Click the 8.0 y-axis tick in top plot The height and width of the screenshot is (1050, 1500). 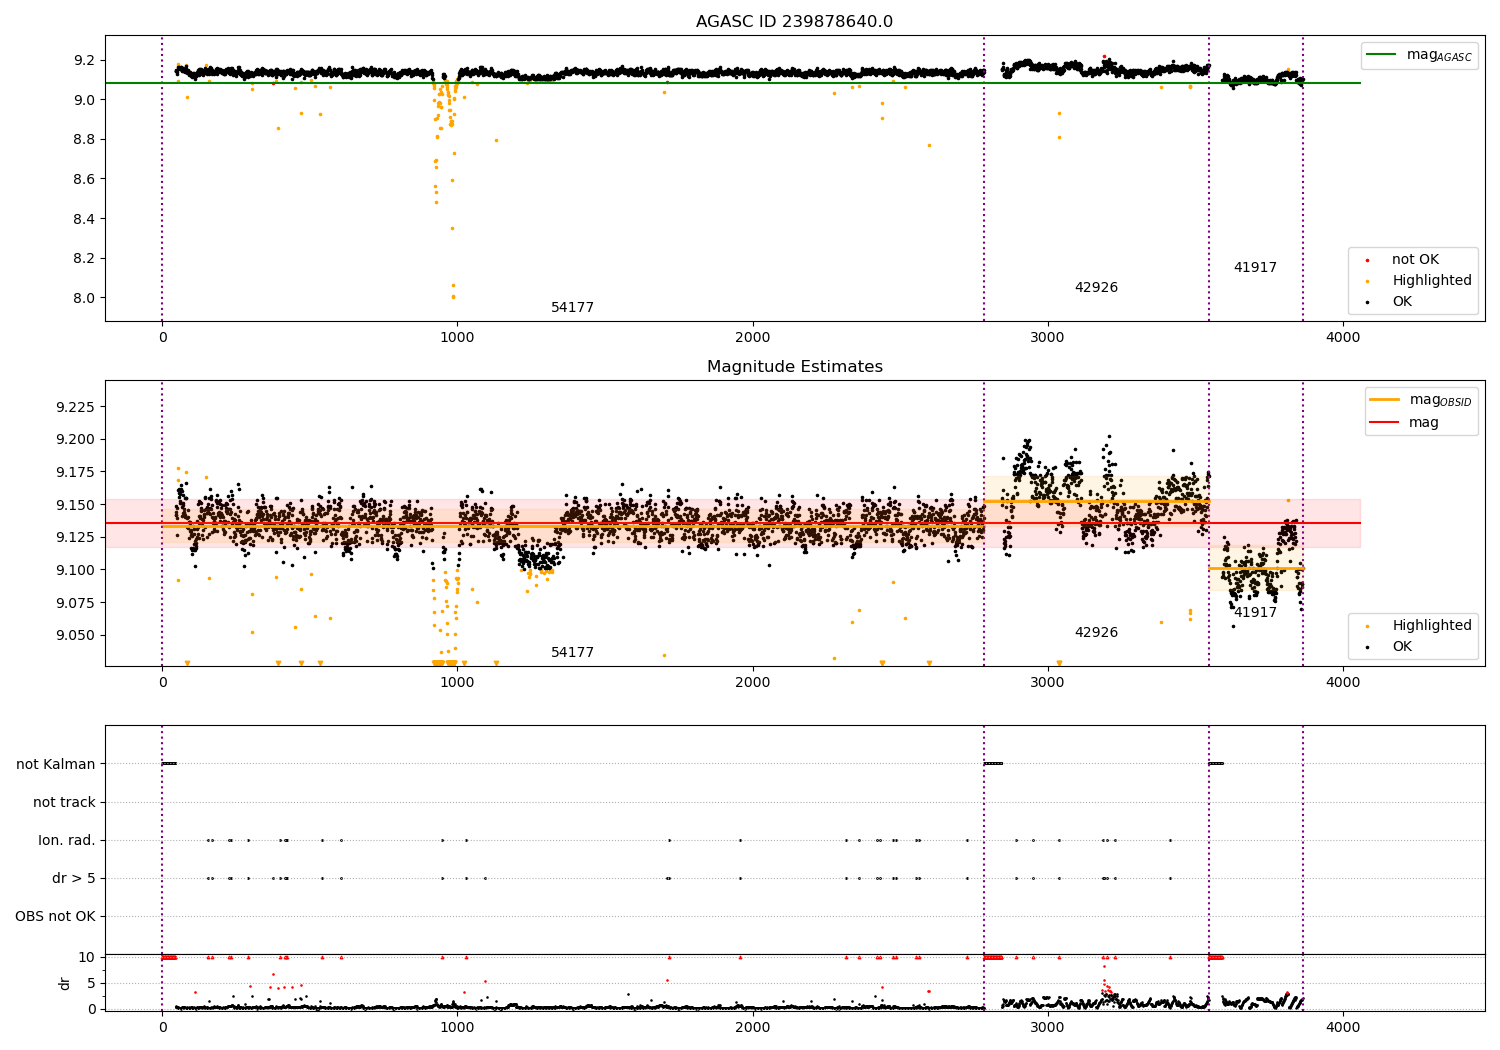tap(84, 298)
